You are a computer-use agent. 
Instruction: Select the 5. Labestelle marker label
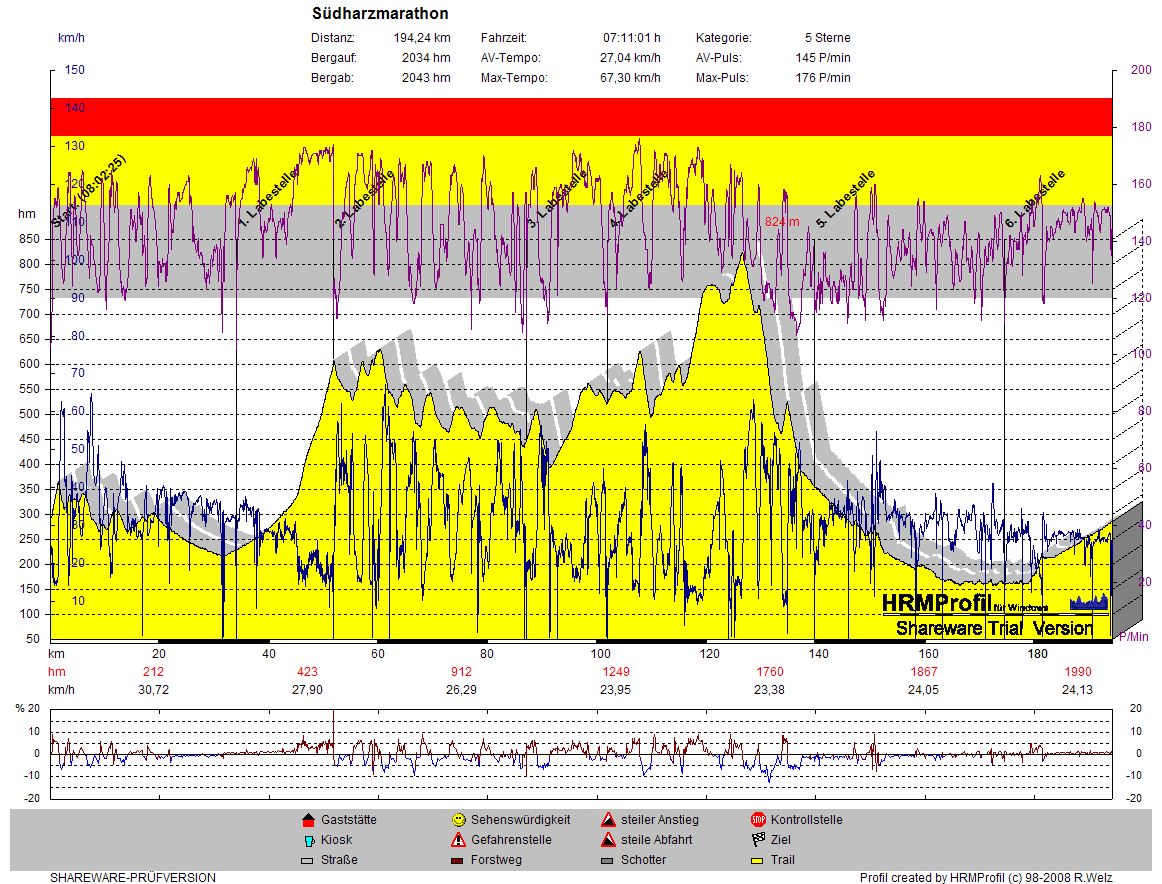(x=846, y=199)
